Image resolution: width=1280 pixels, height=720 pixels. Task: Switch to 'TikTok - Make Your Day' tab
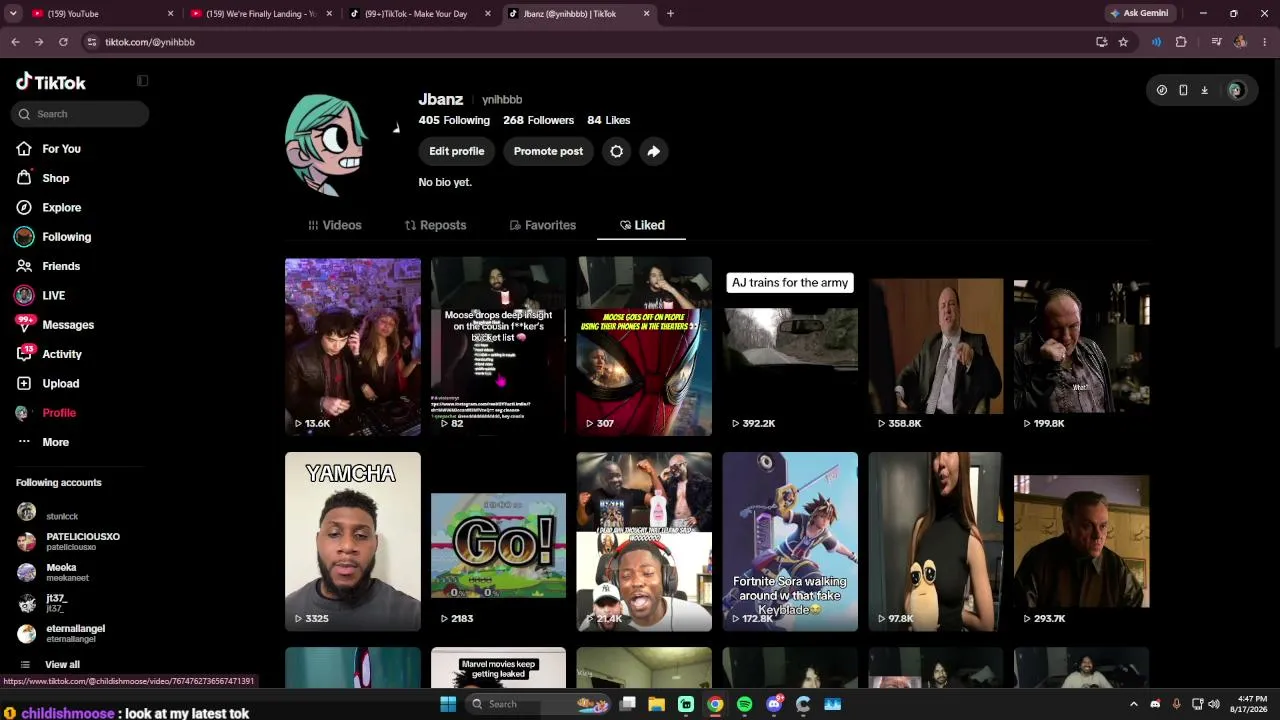click(x=420, y=14)
